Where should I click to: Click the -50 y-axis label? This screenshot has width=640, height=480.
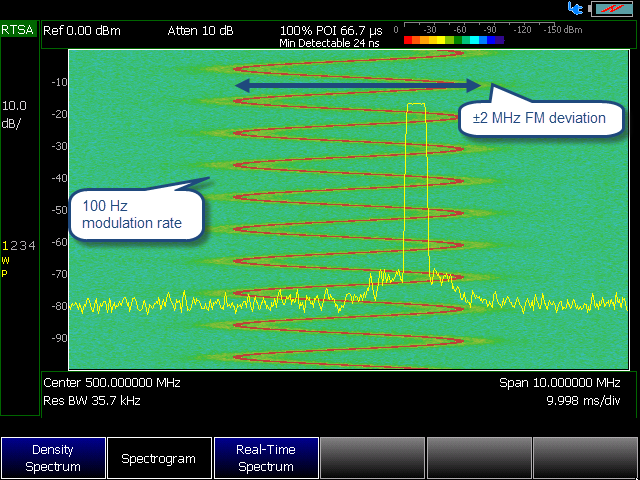point(59,210)
